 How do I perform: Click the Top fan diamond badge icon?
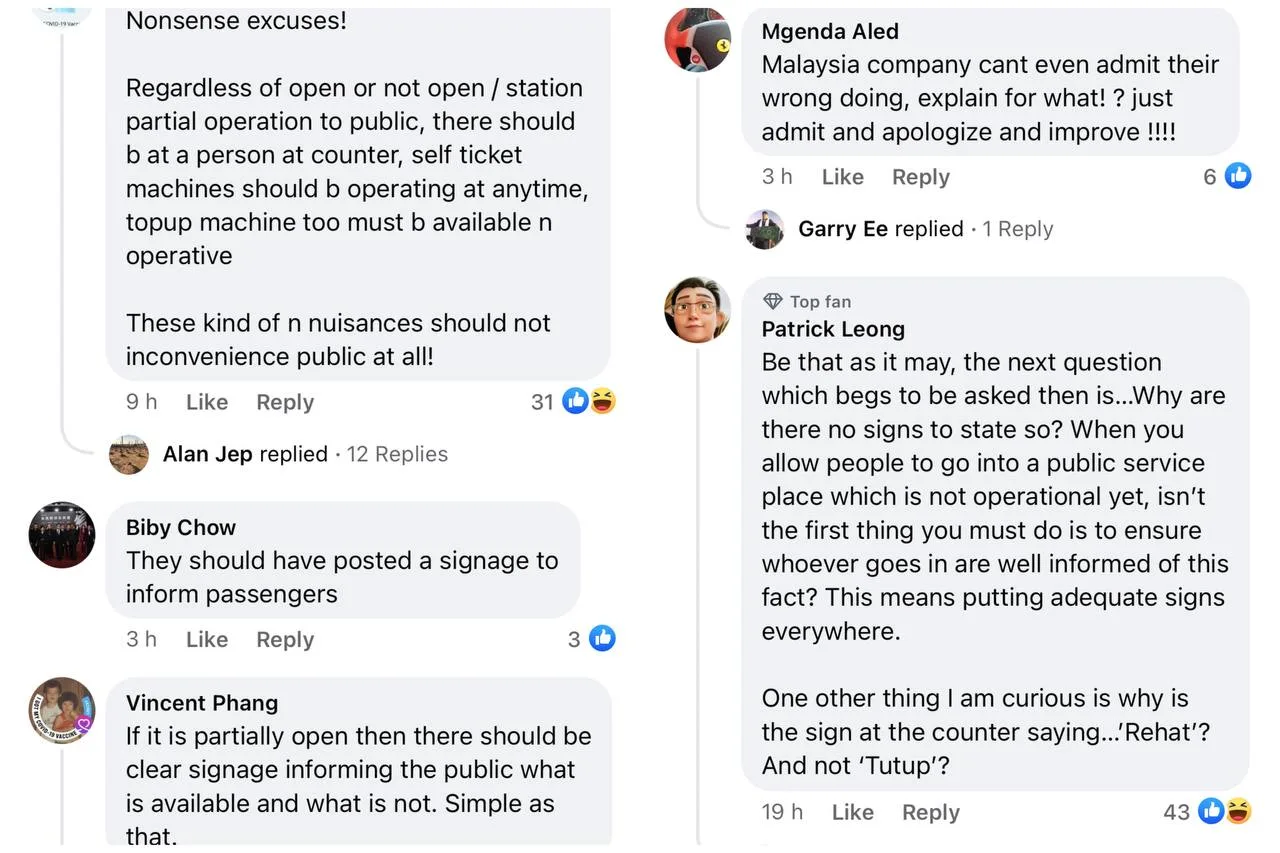[x=772, y=301]
